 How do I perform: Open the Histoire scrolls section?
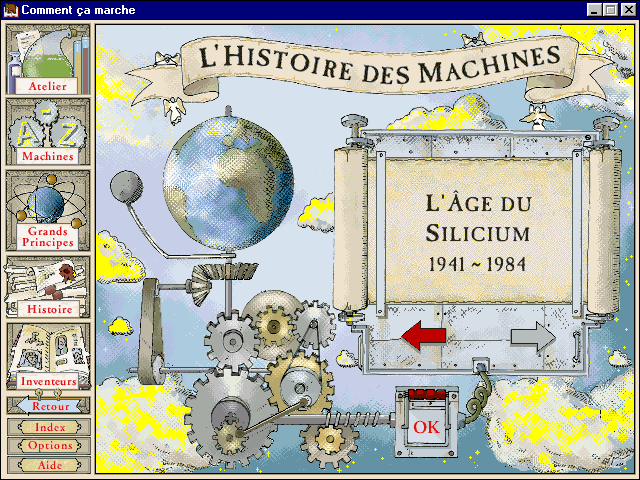coord(48,287)
